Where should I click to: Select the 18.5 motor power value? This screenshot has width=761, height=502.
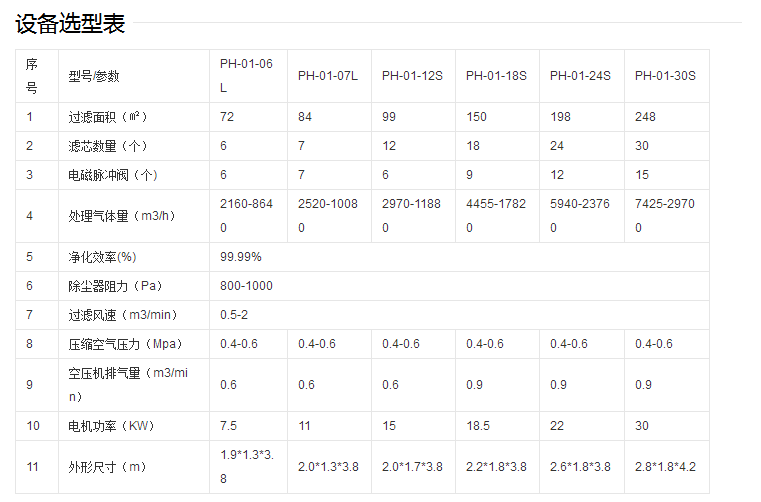coord(478,426)
